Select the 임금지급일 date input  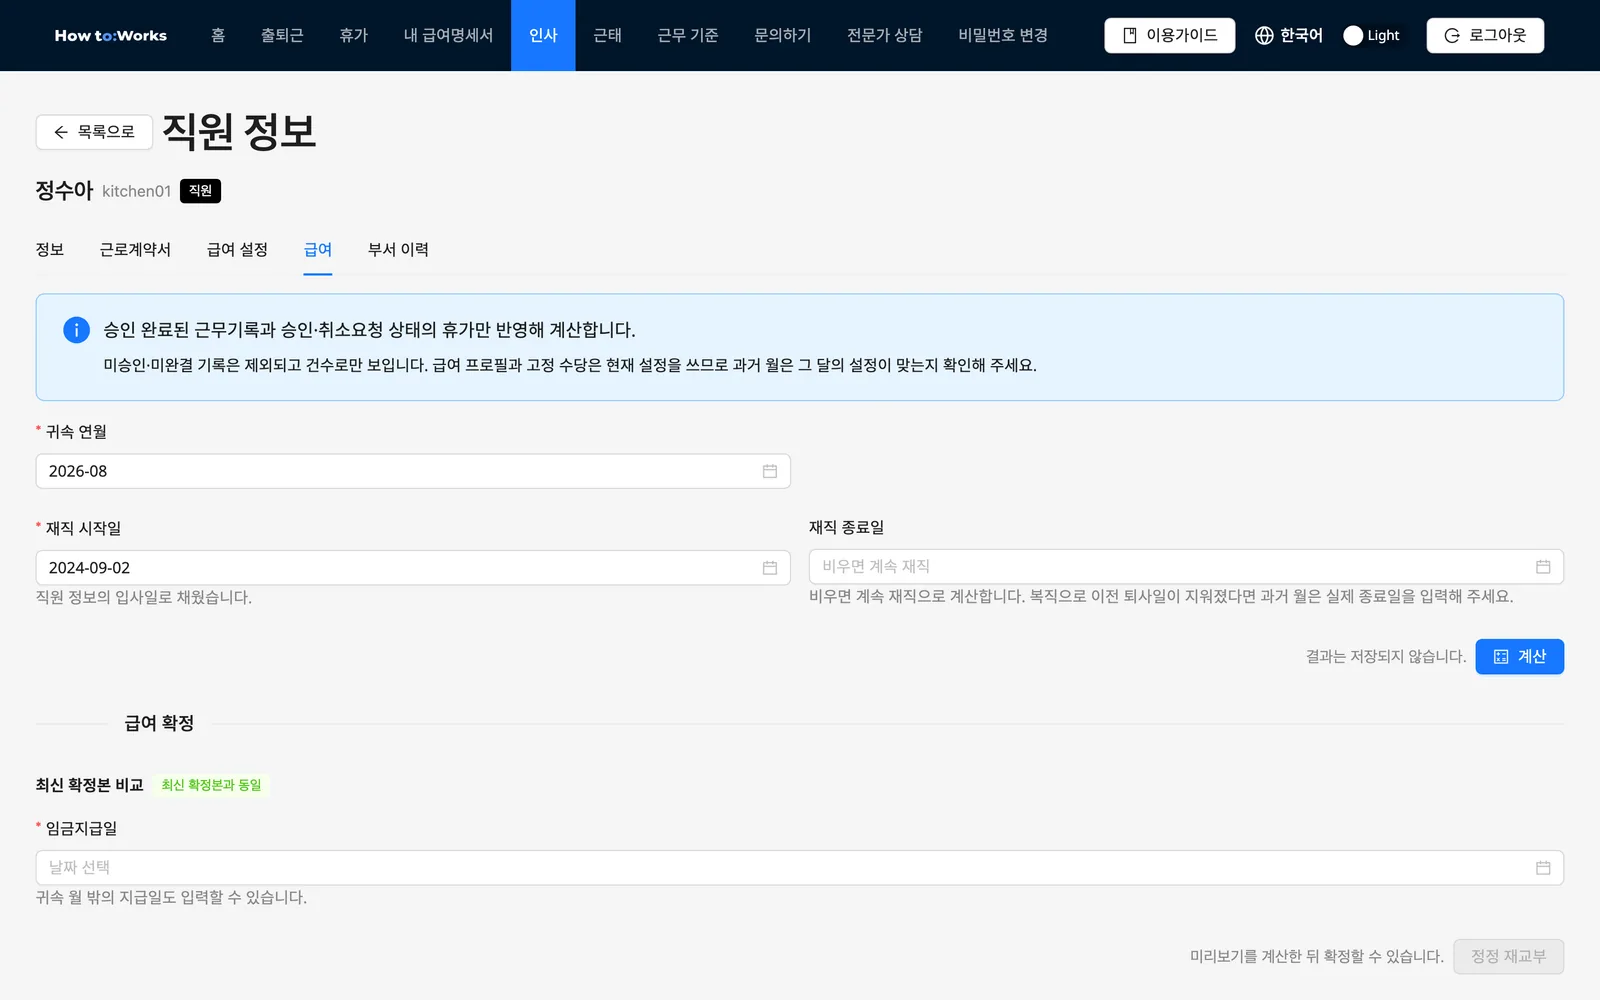[800, 868]
